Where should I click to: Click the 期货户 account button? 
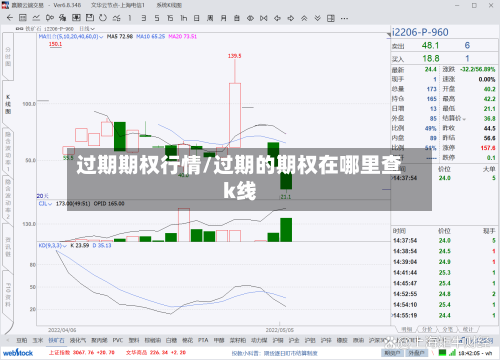pos(392,353)
